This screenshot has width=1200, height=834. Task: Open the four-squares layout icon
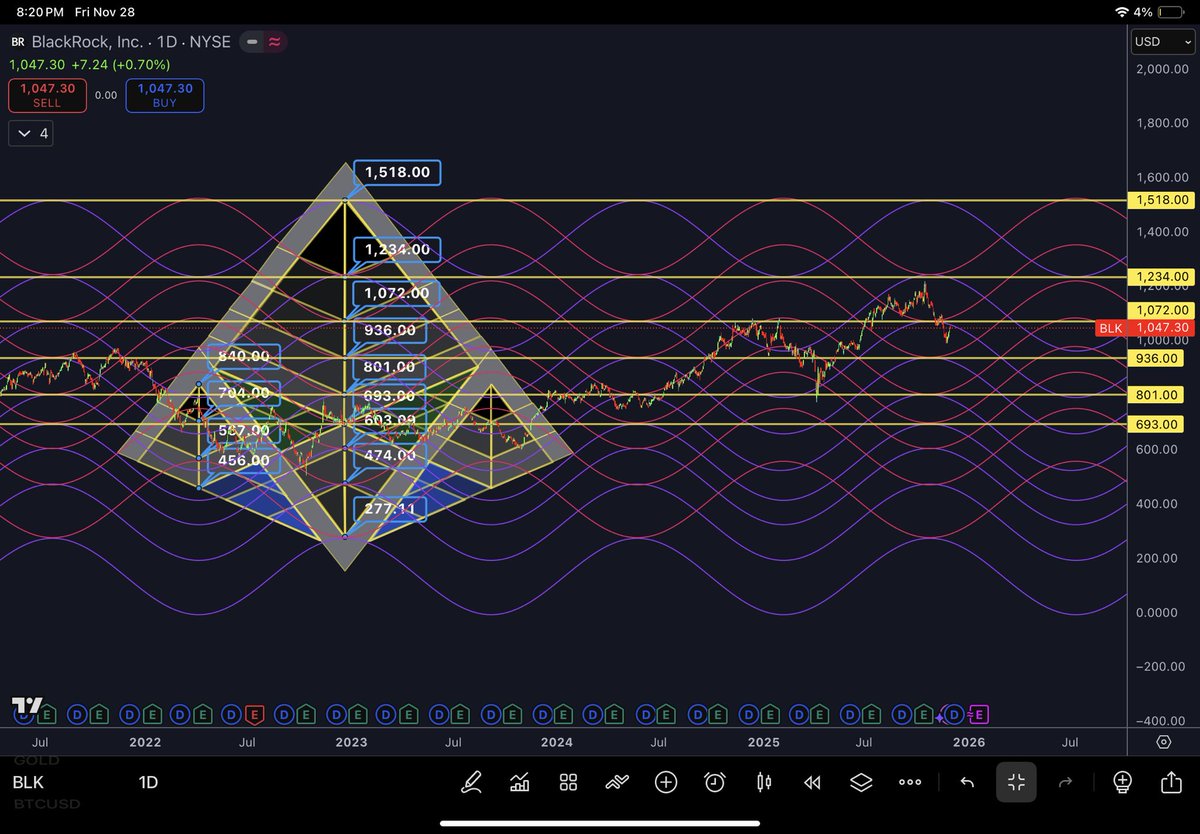(x=568, y=782)
